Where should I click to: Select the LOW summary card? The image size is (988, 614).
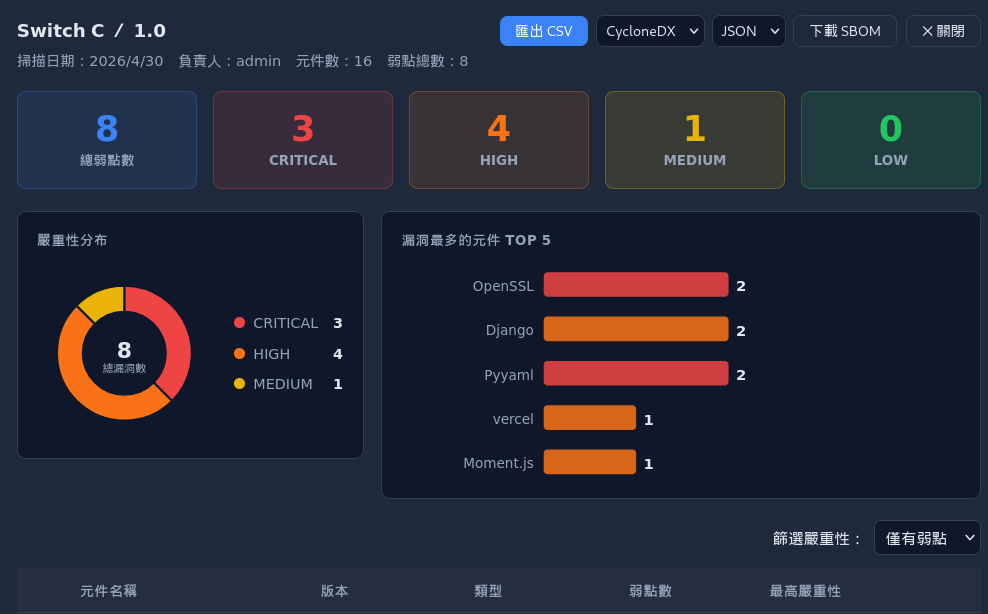(x=891, y=140)
